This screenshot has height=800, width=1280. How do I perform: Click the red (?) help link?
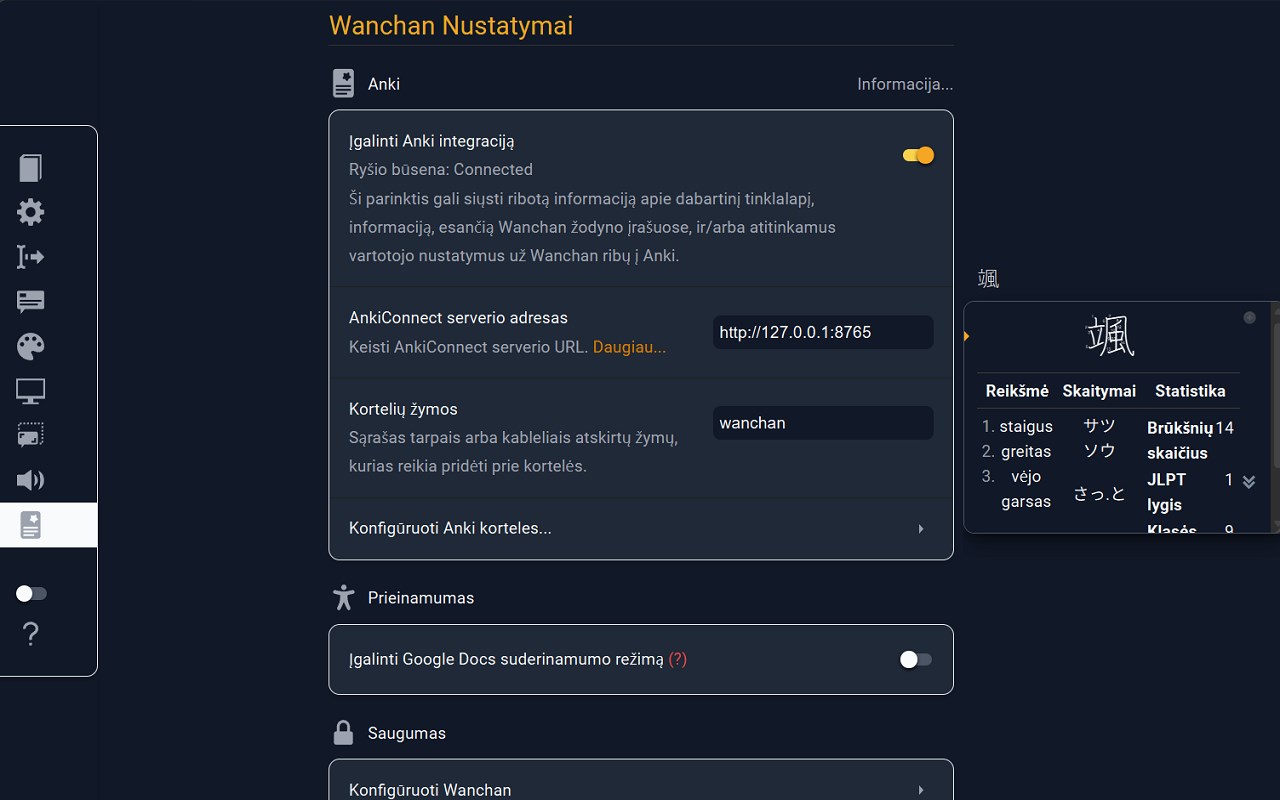coord(678,659)
